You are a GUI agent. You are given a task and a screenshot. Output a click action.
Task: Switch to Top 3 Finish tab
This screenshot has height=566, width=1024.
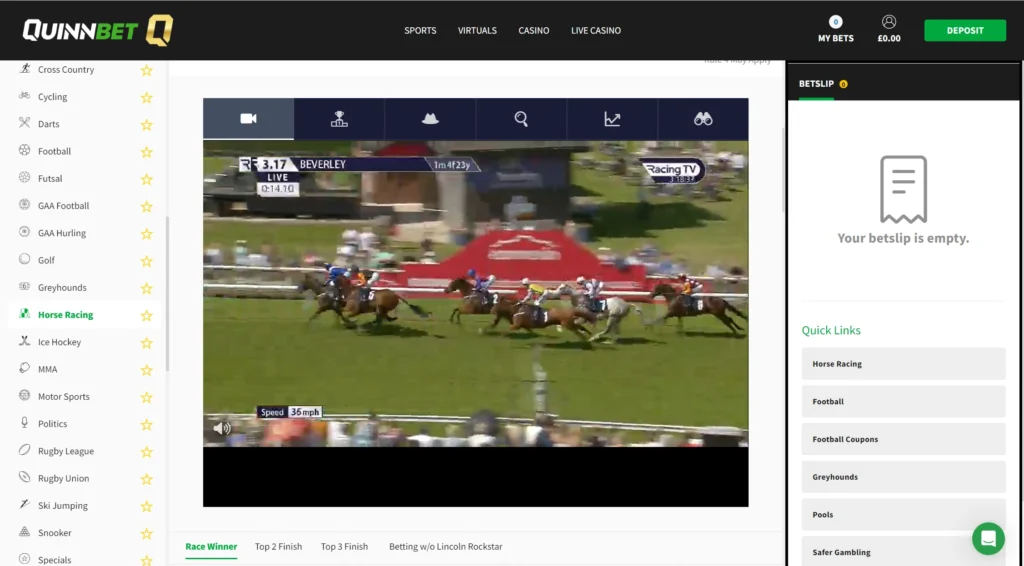tap(344, 546)
